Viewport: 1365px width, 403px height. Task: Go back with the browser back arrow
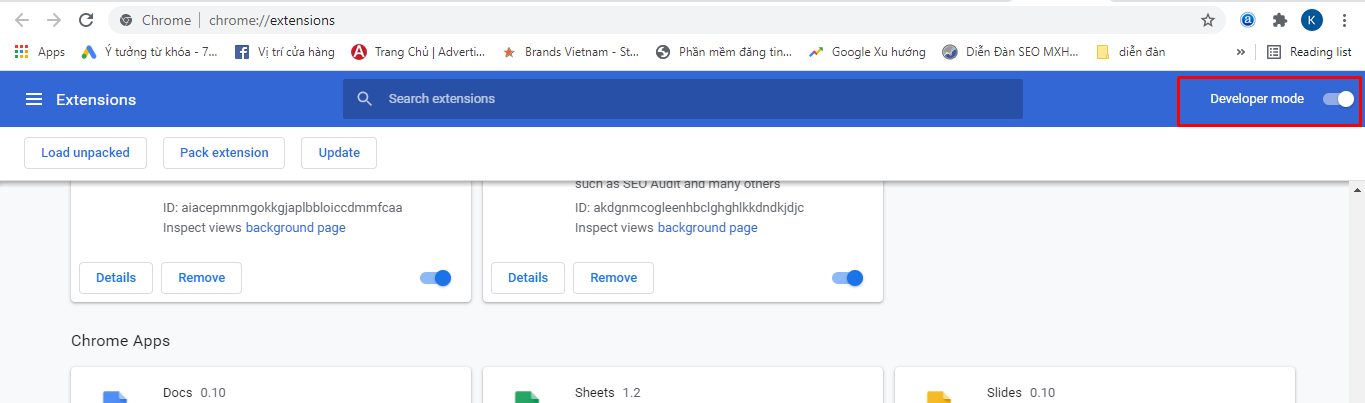[x=22, y=20]
